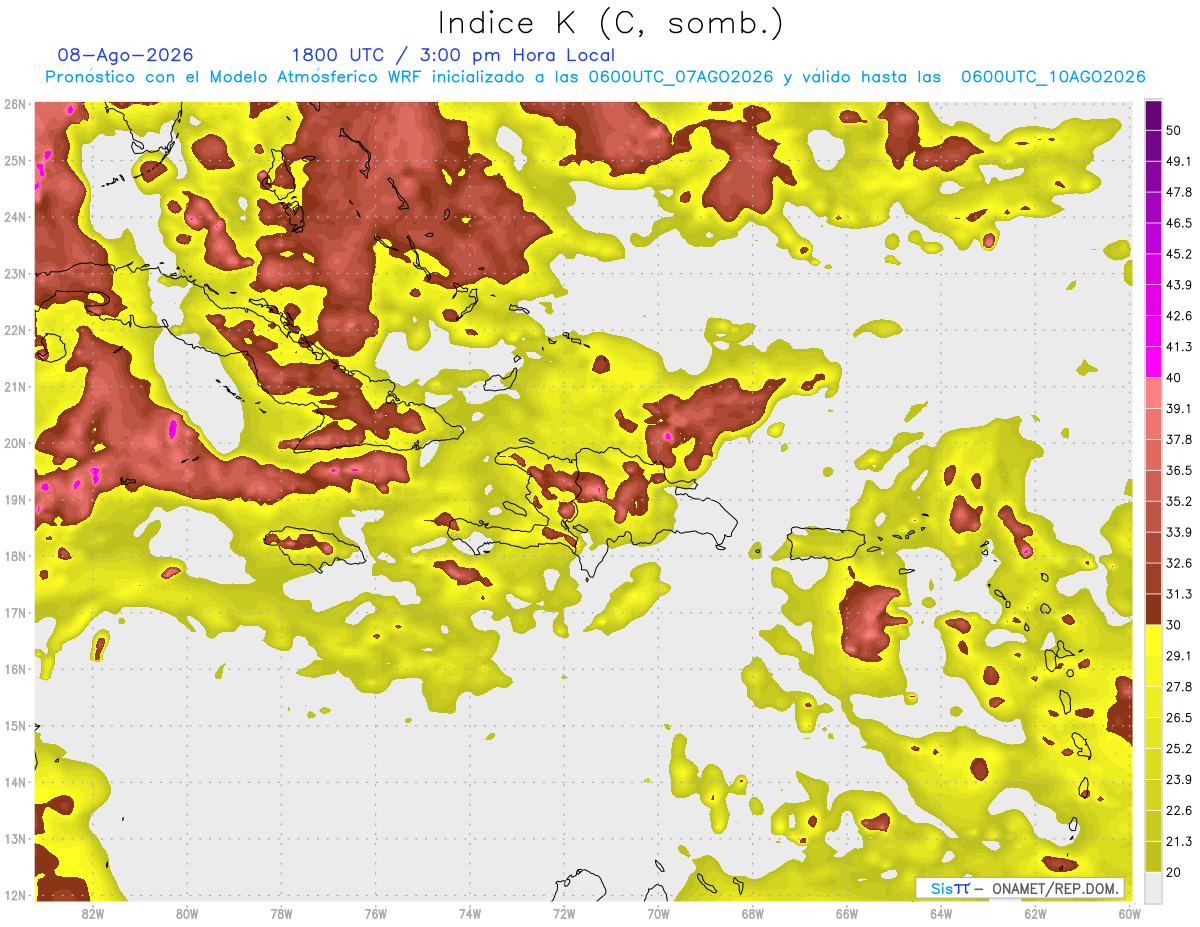Select the date label 08-Ago-2026
The width and height of the screenshot is (1200, 927).
tap(125, 55)
